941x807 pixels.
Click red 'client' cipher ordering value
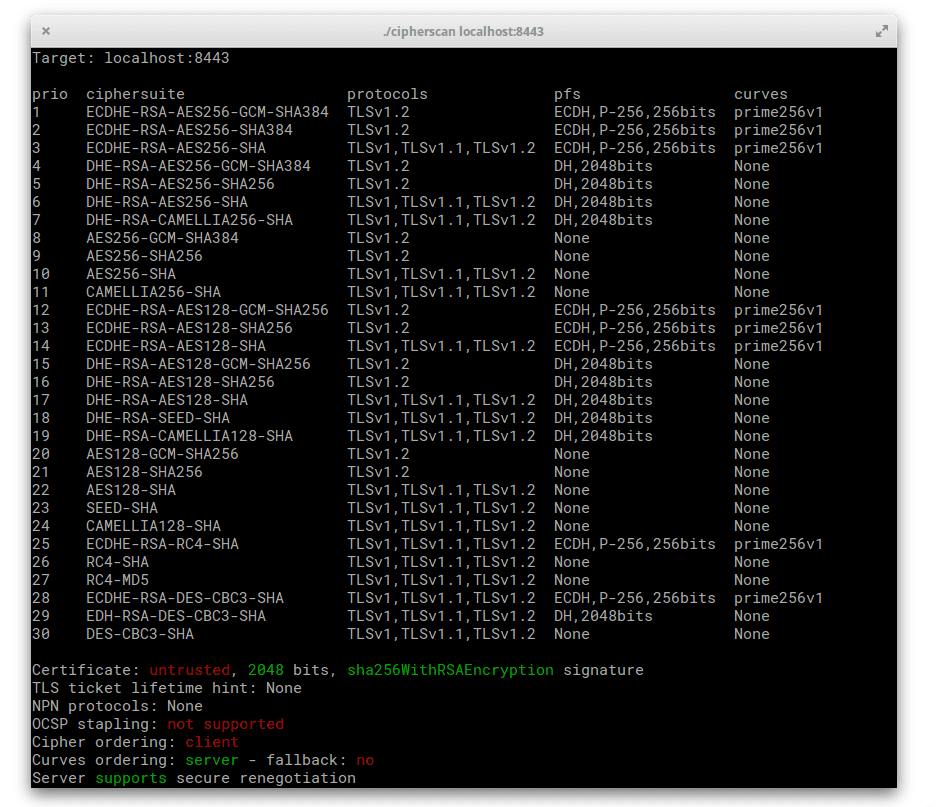(212, 742)
